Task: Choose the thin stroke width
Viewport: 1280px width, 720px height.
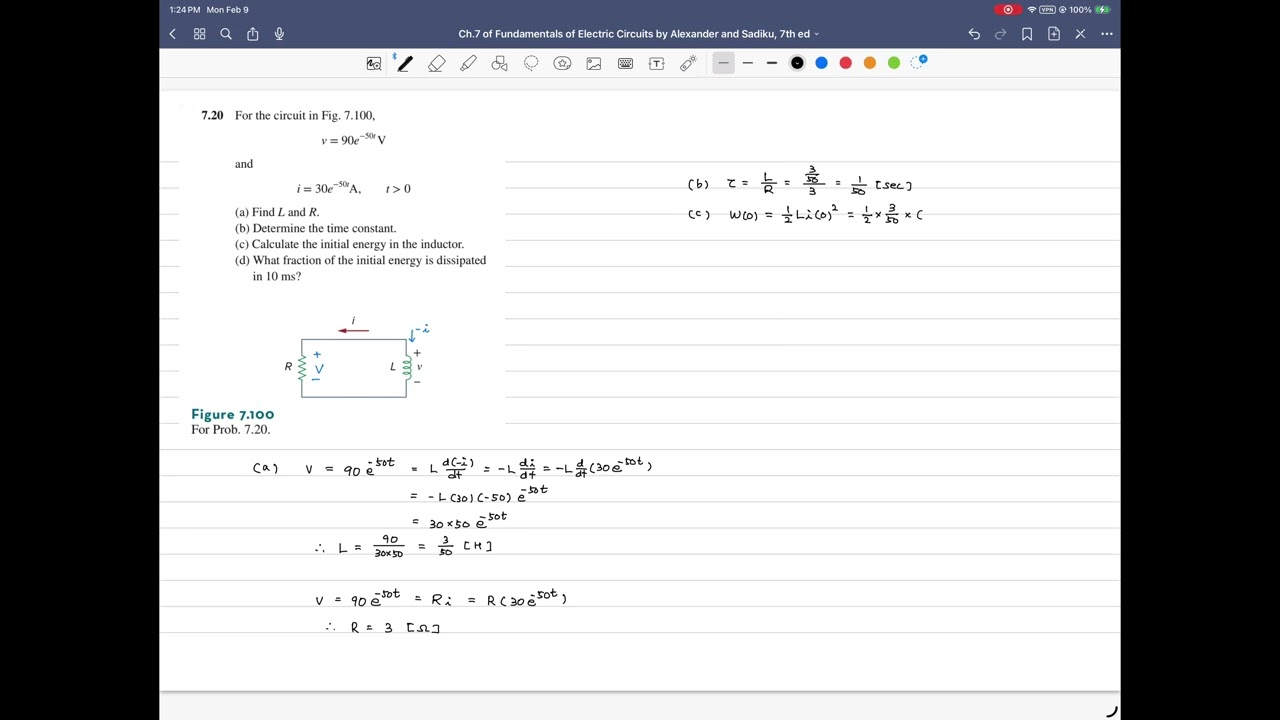Action: point(723,63)
